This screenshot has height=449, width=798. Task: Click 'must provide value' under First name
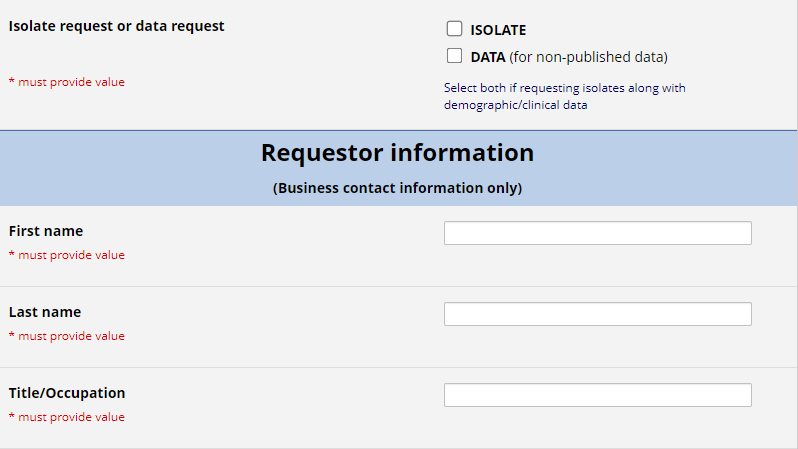(67, 255)
